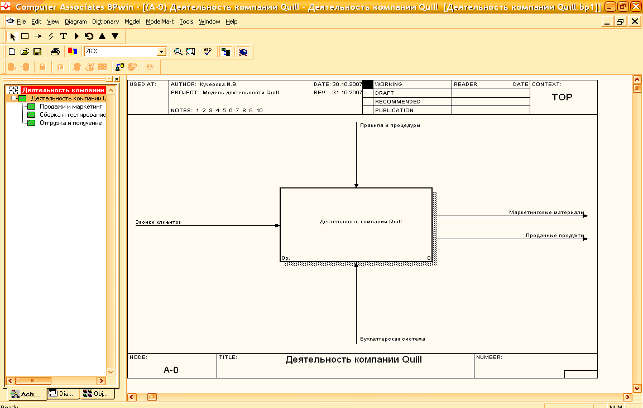Click explorer horizontal scroll right arrow
The image size is (643, 408).
point(101,381)
